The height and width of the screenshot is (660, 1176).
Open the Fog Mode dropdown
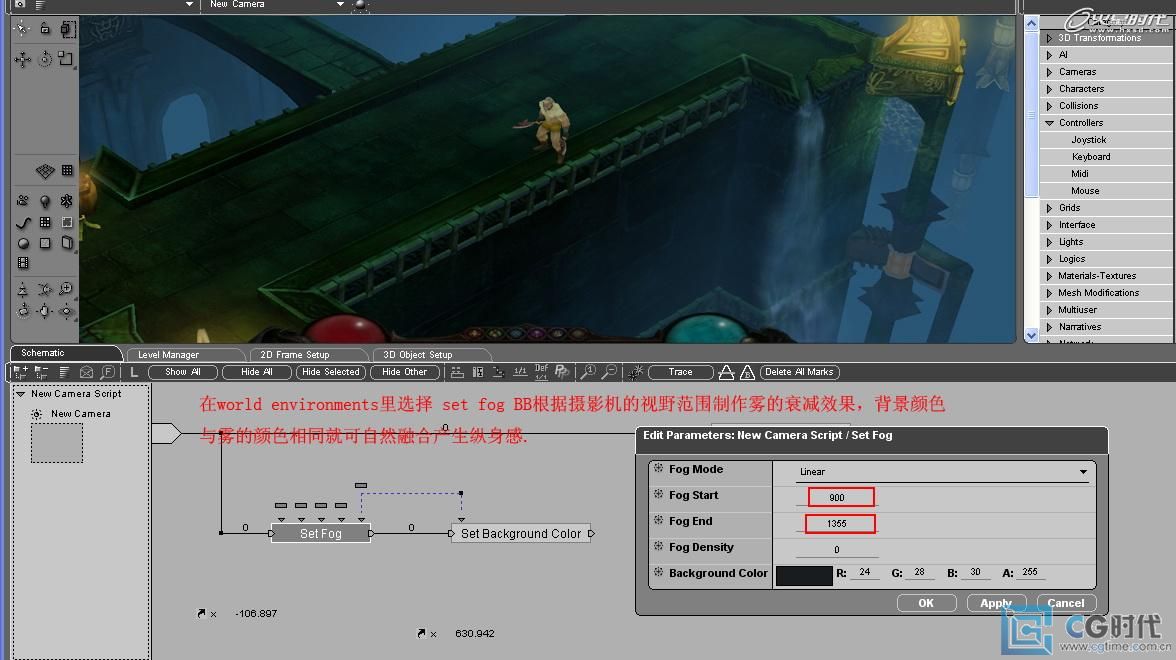coord(943,472)
